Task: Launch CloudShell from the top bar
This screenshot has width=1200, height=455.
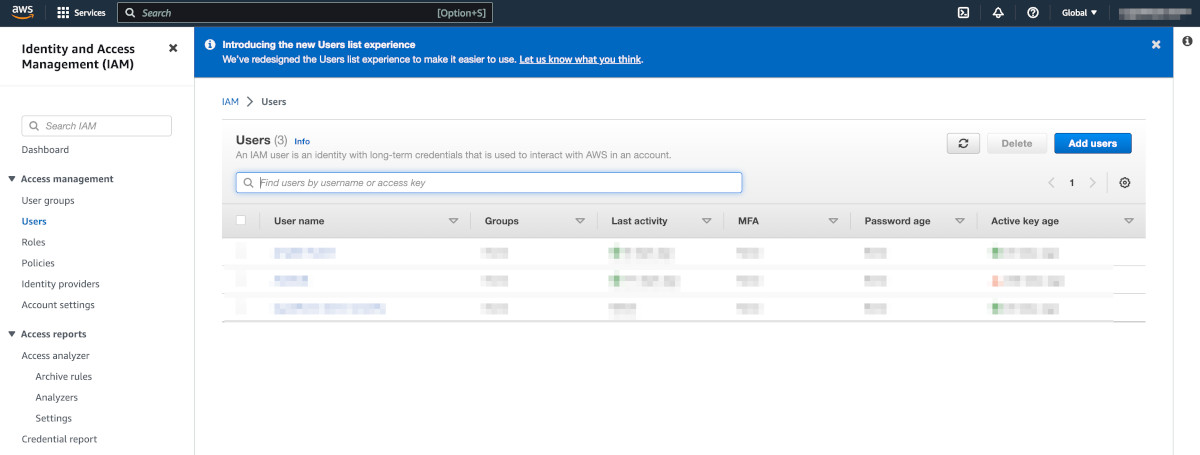Action: (x=963, y=13)
